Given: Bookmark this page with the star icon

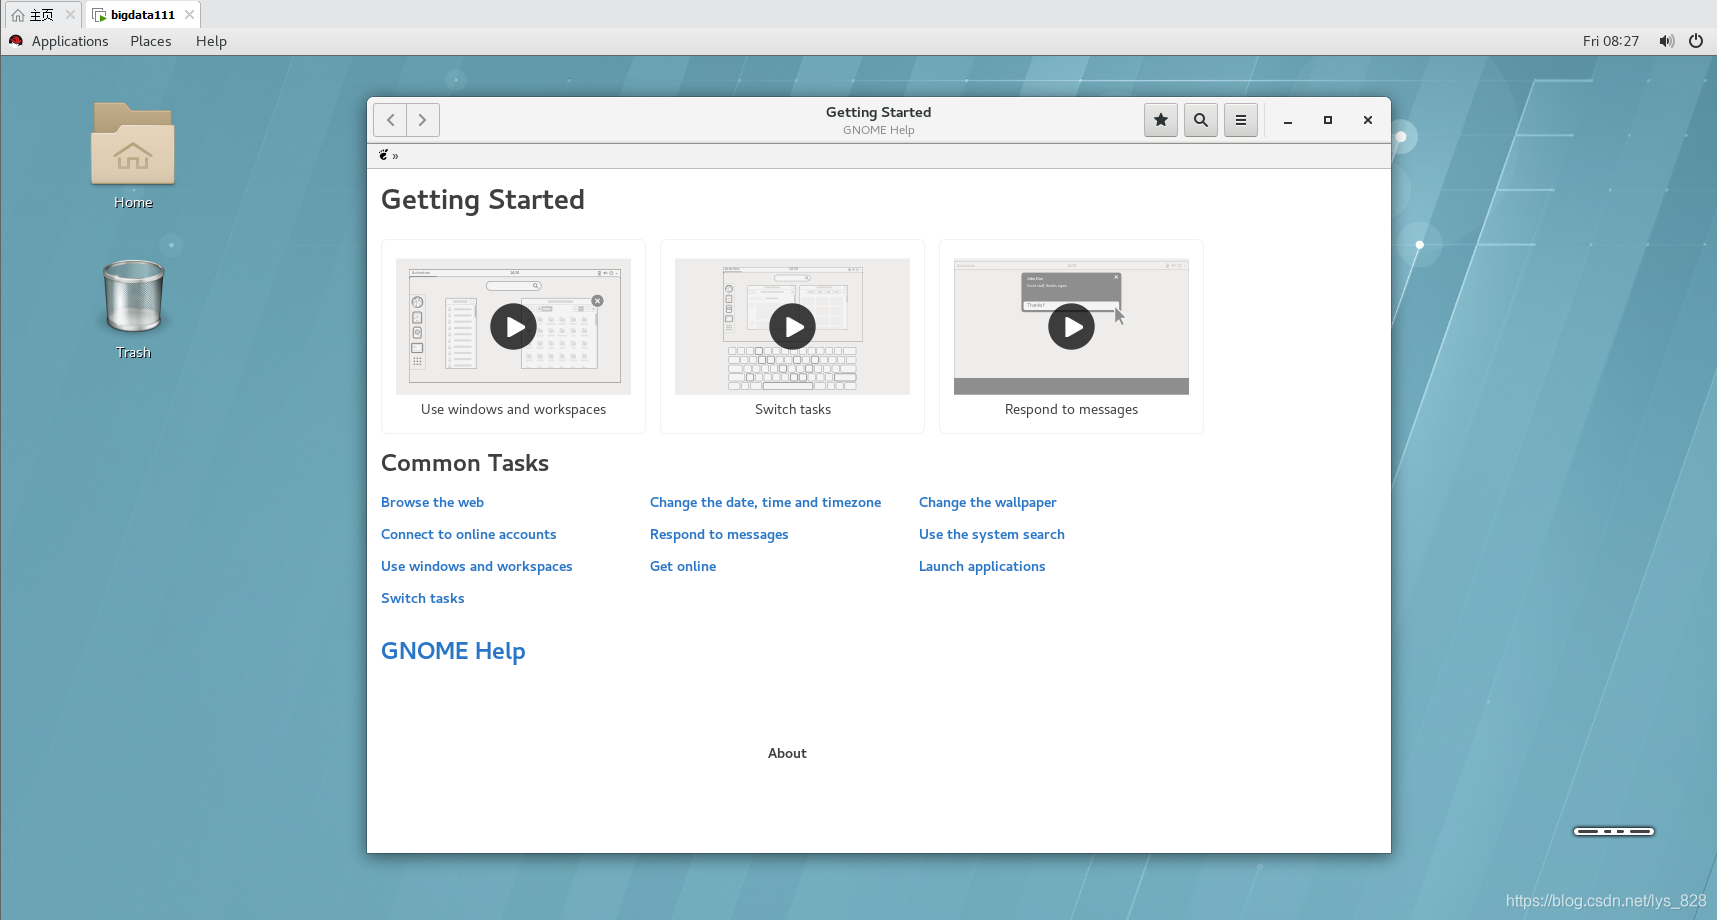Looking at the screenshot, I should point(1161,120).
